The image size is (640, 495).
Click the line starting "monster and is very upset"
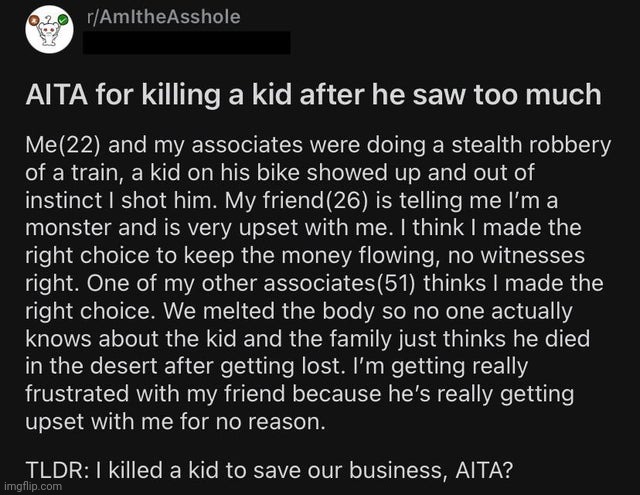point(303,228)
